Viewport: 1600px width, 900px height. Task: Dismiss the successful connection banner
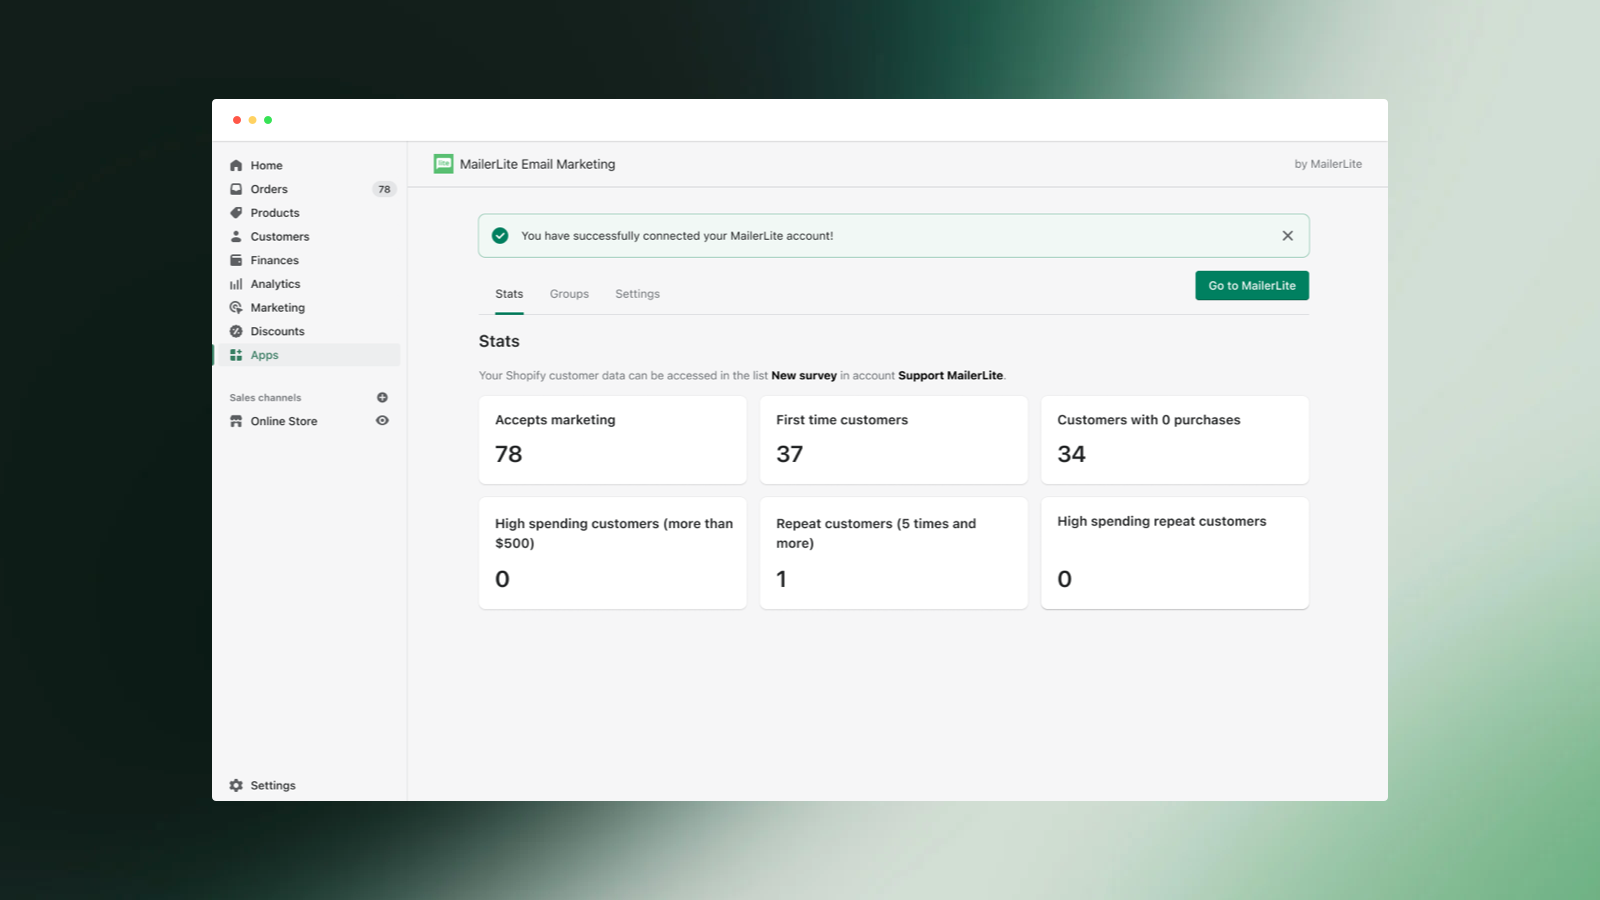coord(1287,235)
